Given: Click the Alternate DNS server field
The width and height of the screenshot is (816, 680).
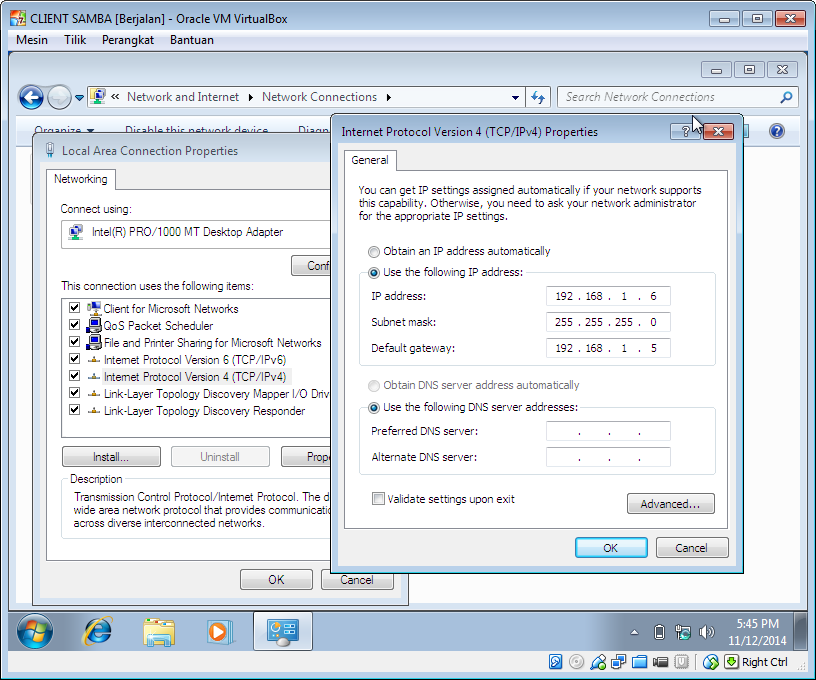Looking at the screenshot, I should [x=608, y=457].
